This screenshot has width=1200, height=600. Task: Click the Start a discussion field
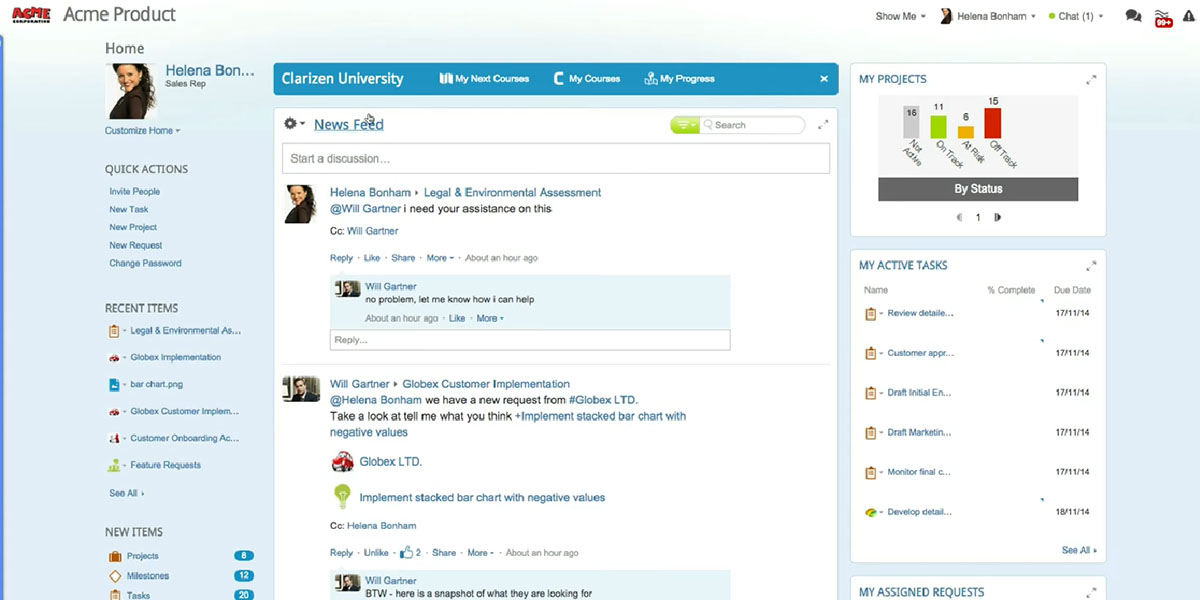coord(555,158)
